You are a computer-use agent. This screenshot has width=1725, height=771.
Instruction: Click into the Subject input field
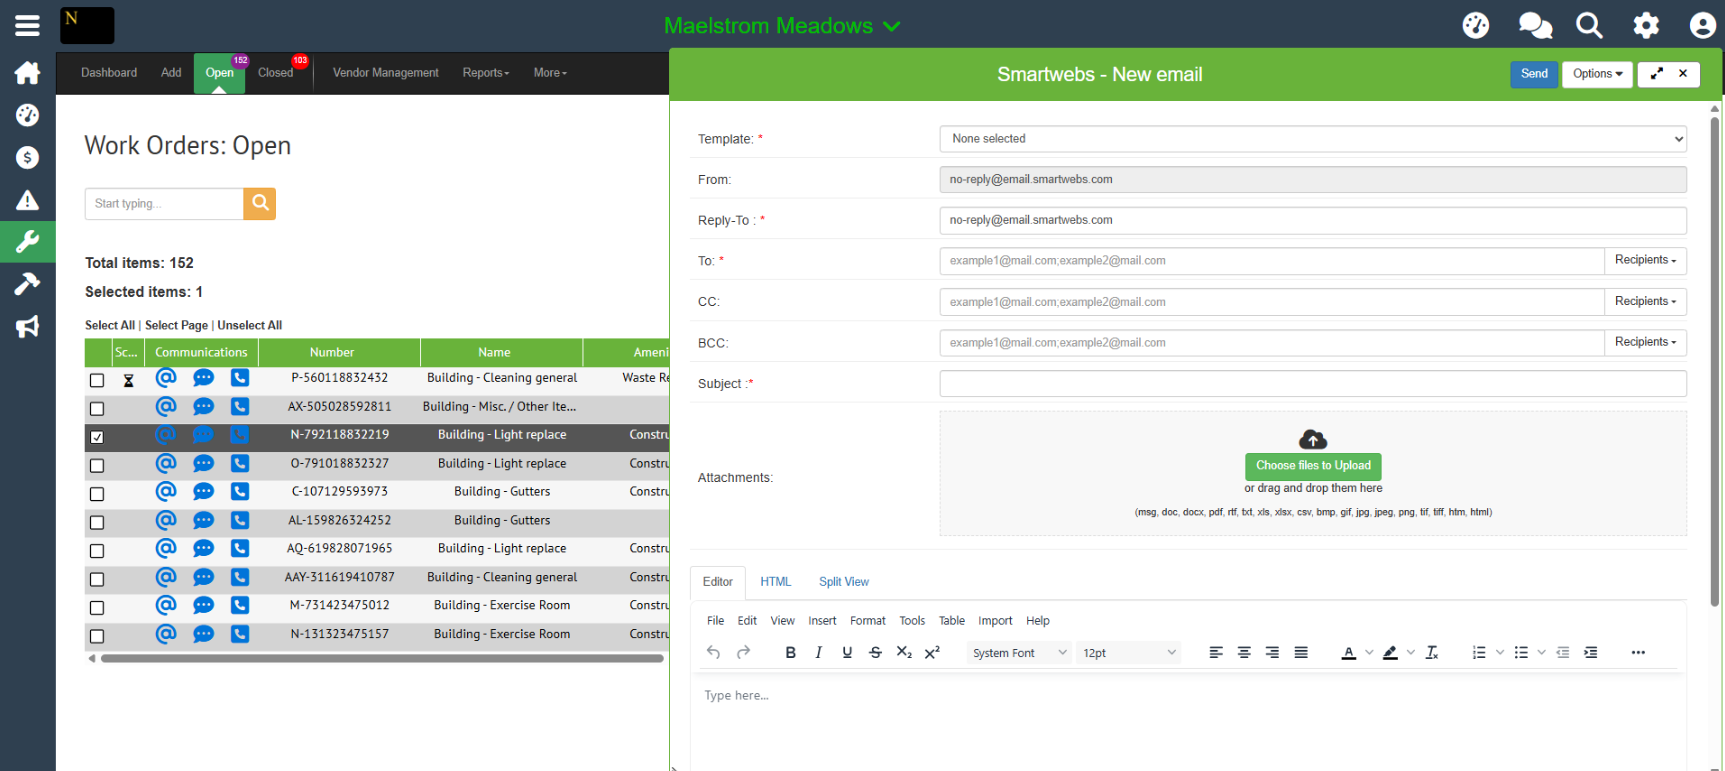pos(1312,384)
